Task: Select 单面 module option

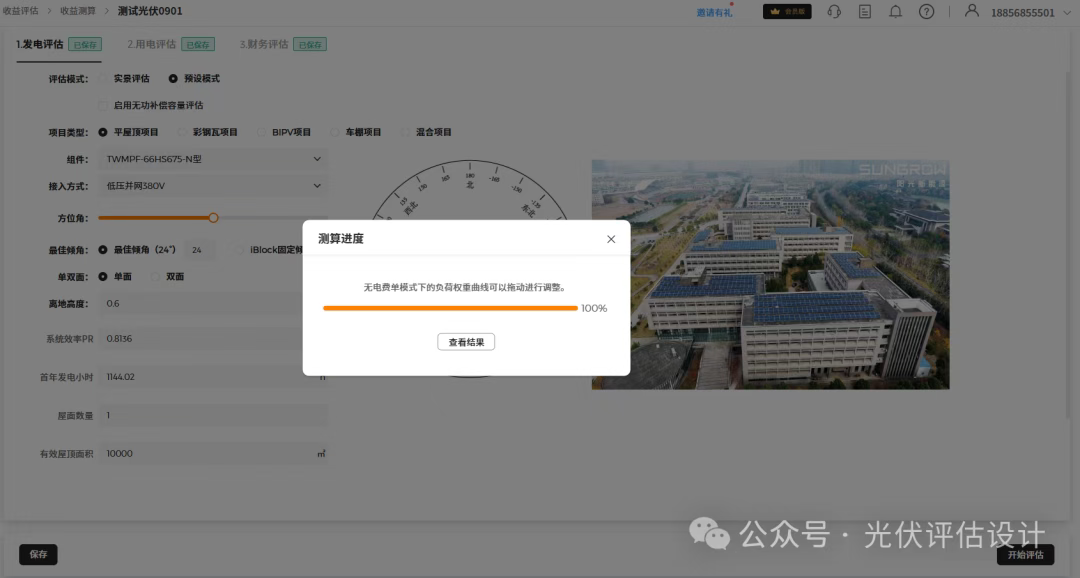Action: pyautogui.click(x=103, y=277)
